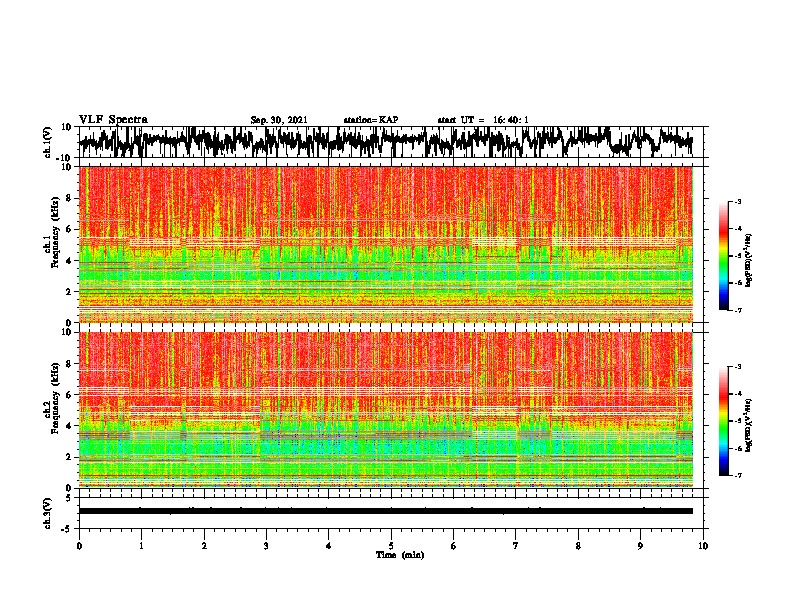The height and width of the screenshot is (612, 792).
Task: Click the "start UT = 16:40: 1" text
Action: (483, 120)
